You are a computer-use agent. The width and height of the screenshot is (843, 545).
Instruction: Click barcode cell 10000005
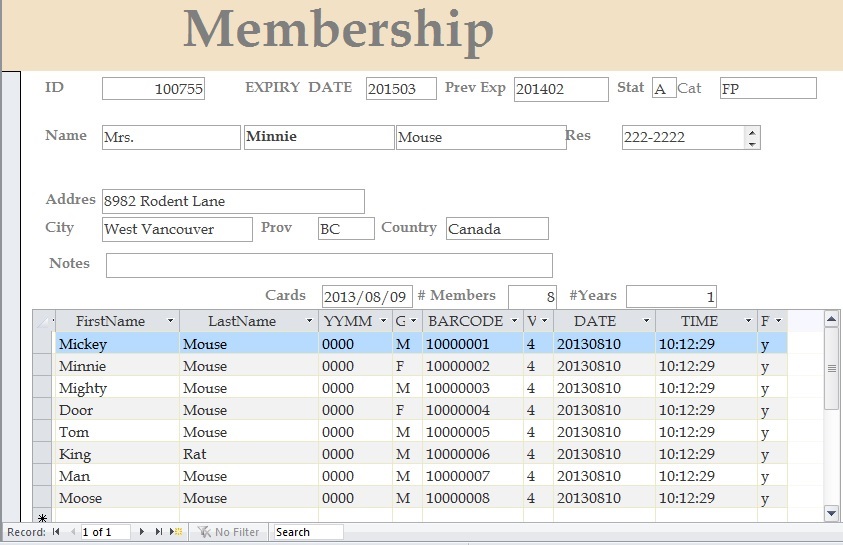point(473,432)
